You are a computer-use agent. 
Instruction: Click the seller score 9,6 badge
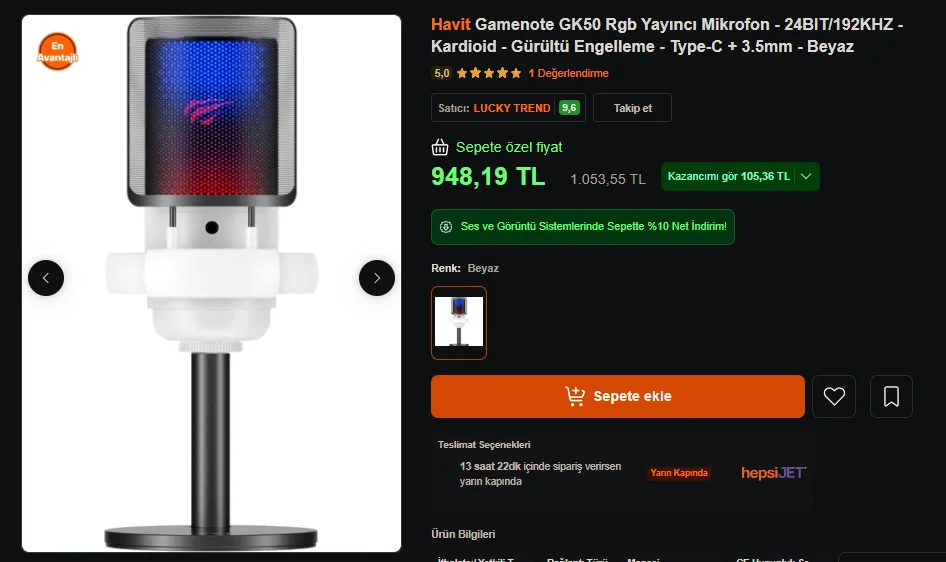click(569, 108)
